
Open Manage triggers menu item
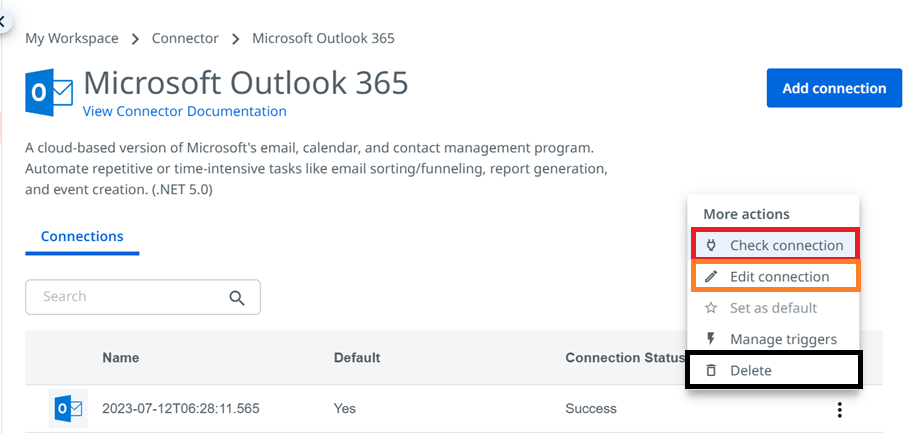click(x=775, y=339)
